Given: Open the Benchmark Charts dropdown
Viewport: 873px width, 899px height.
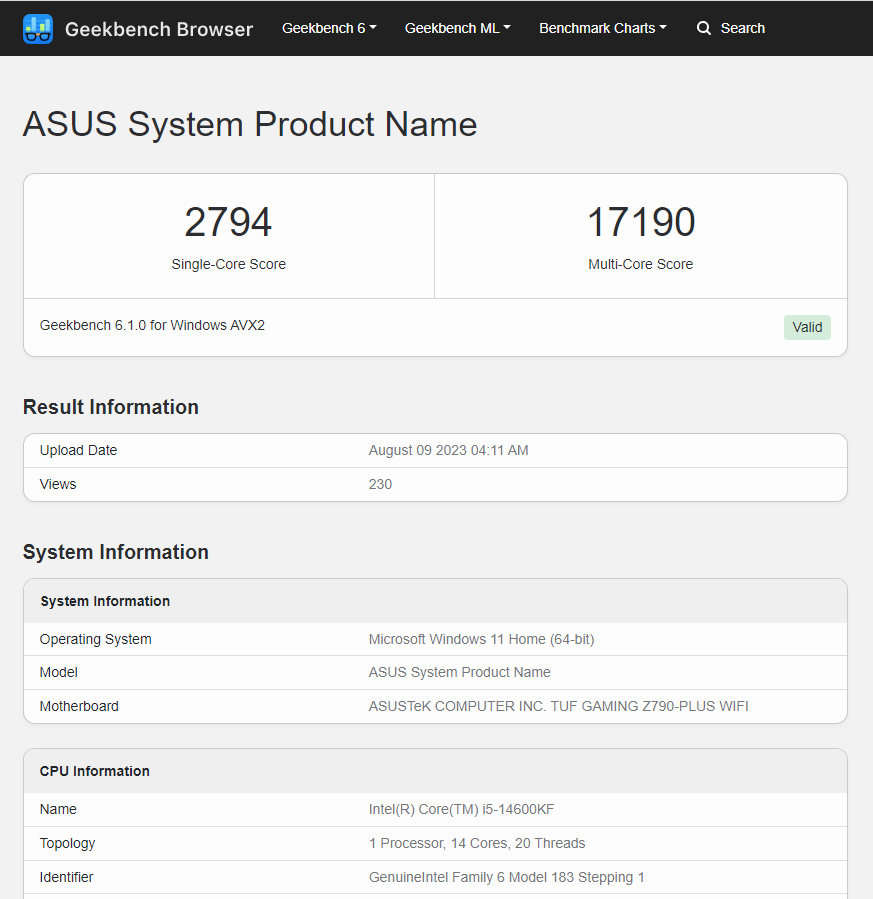Looking at the screenshot, I should 602,28.
